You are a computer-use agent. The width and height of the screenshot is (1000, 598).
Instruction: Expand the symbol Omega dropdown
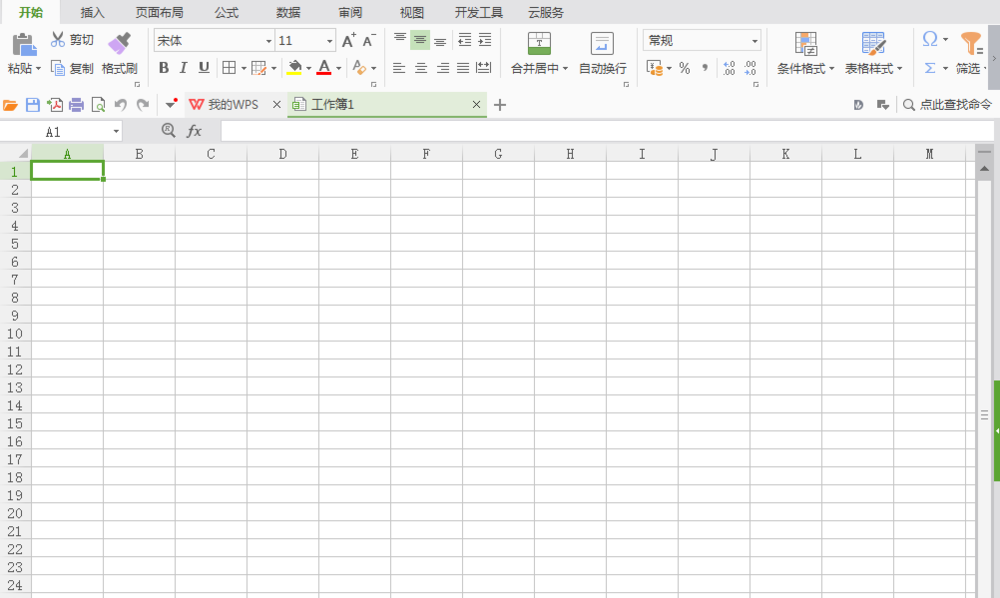945,40
